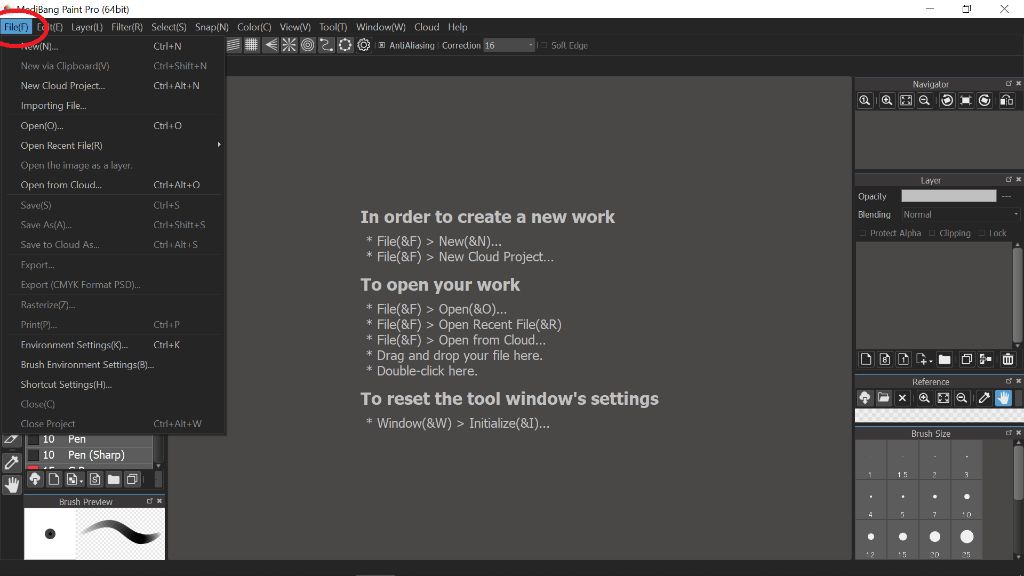This screenshot has width=1024, height=576.
Task: Add new brush page icon
Action: (54, 479)
